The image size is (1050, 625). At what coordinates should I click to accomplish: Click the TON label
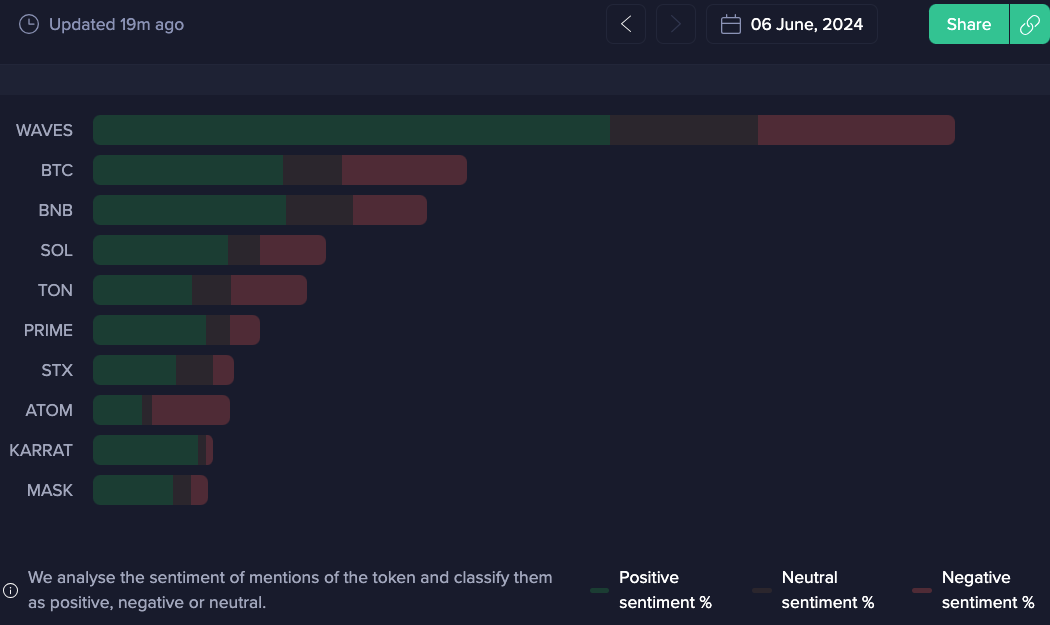[x=55, y=290]
